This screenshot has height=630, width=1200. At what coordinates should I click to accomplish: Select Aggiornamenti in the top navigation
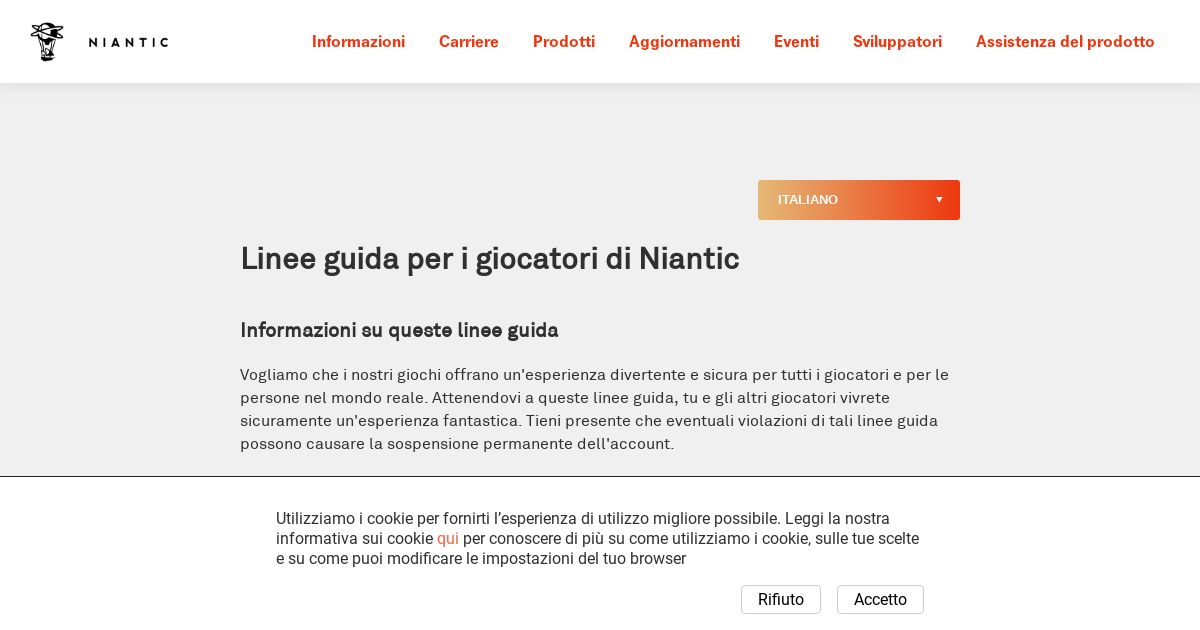coord(684,42)
